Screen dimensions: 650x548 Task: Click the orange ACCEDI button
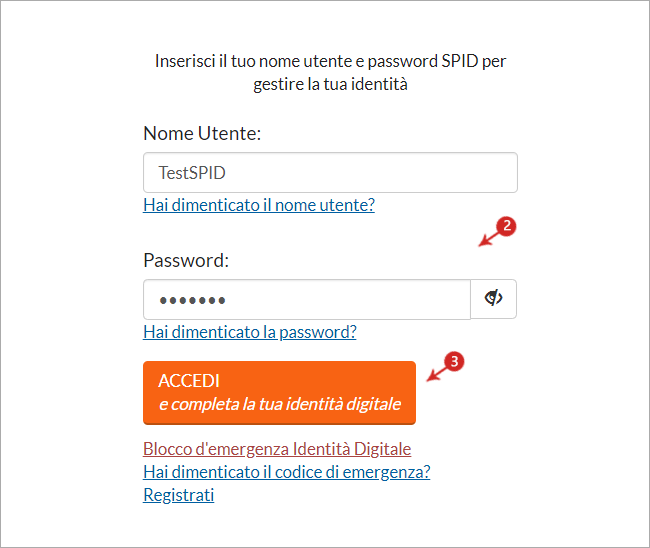(279, 393)
